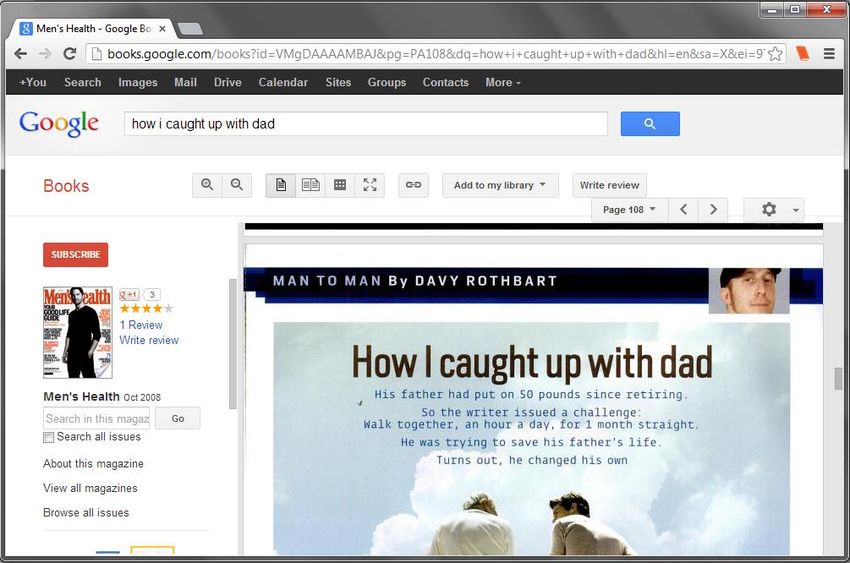Click the orange extension icon beside the star
850x563 pixels.
click(x=803, y=54)
